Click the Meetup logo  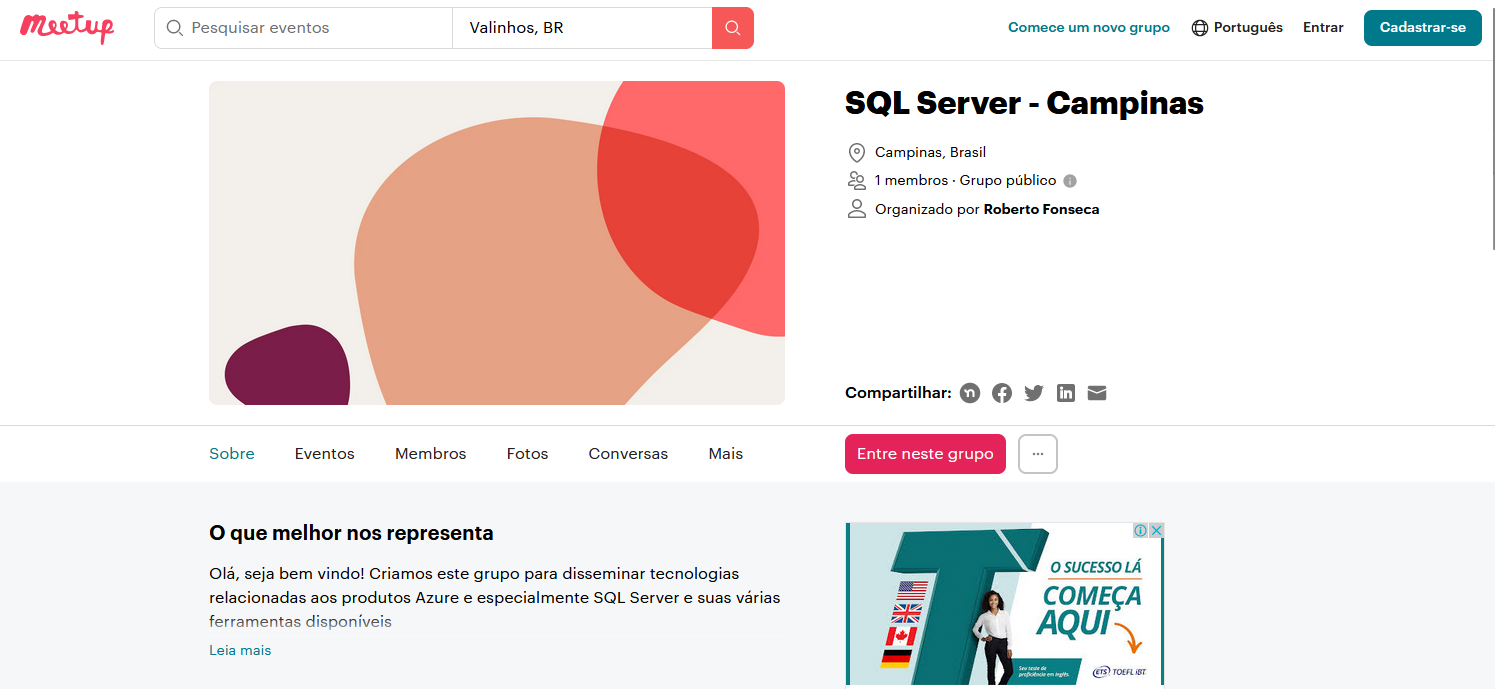[x=67, y=27]
